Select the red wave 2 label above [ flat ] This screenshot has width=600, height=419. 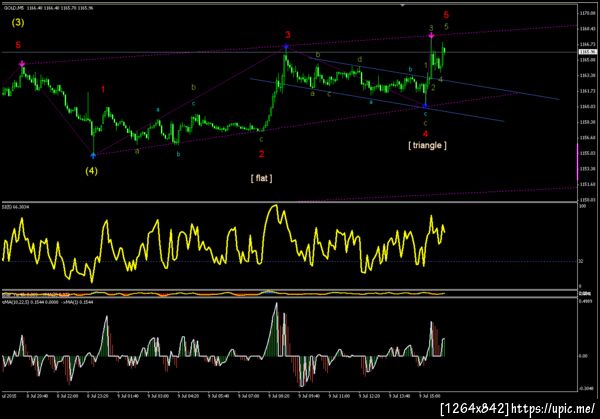point(261,154)
